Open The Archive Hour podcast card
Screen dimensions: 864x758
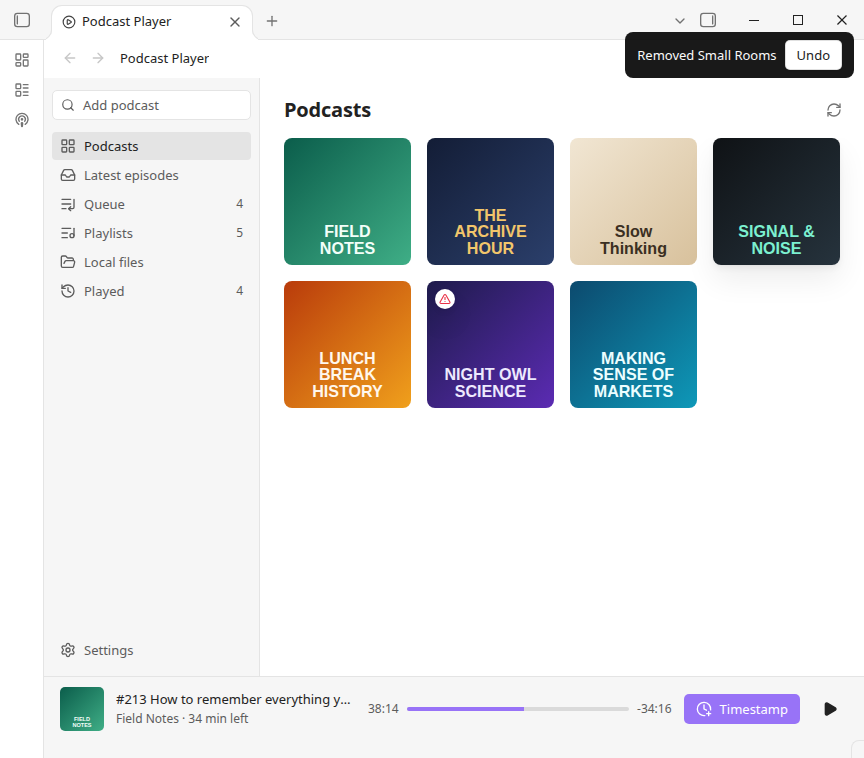(x=490, y=202)
